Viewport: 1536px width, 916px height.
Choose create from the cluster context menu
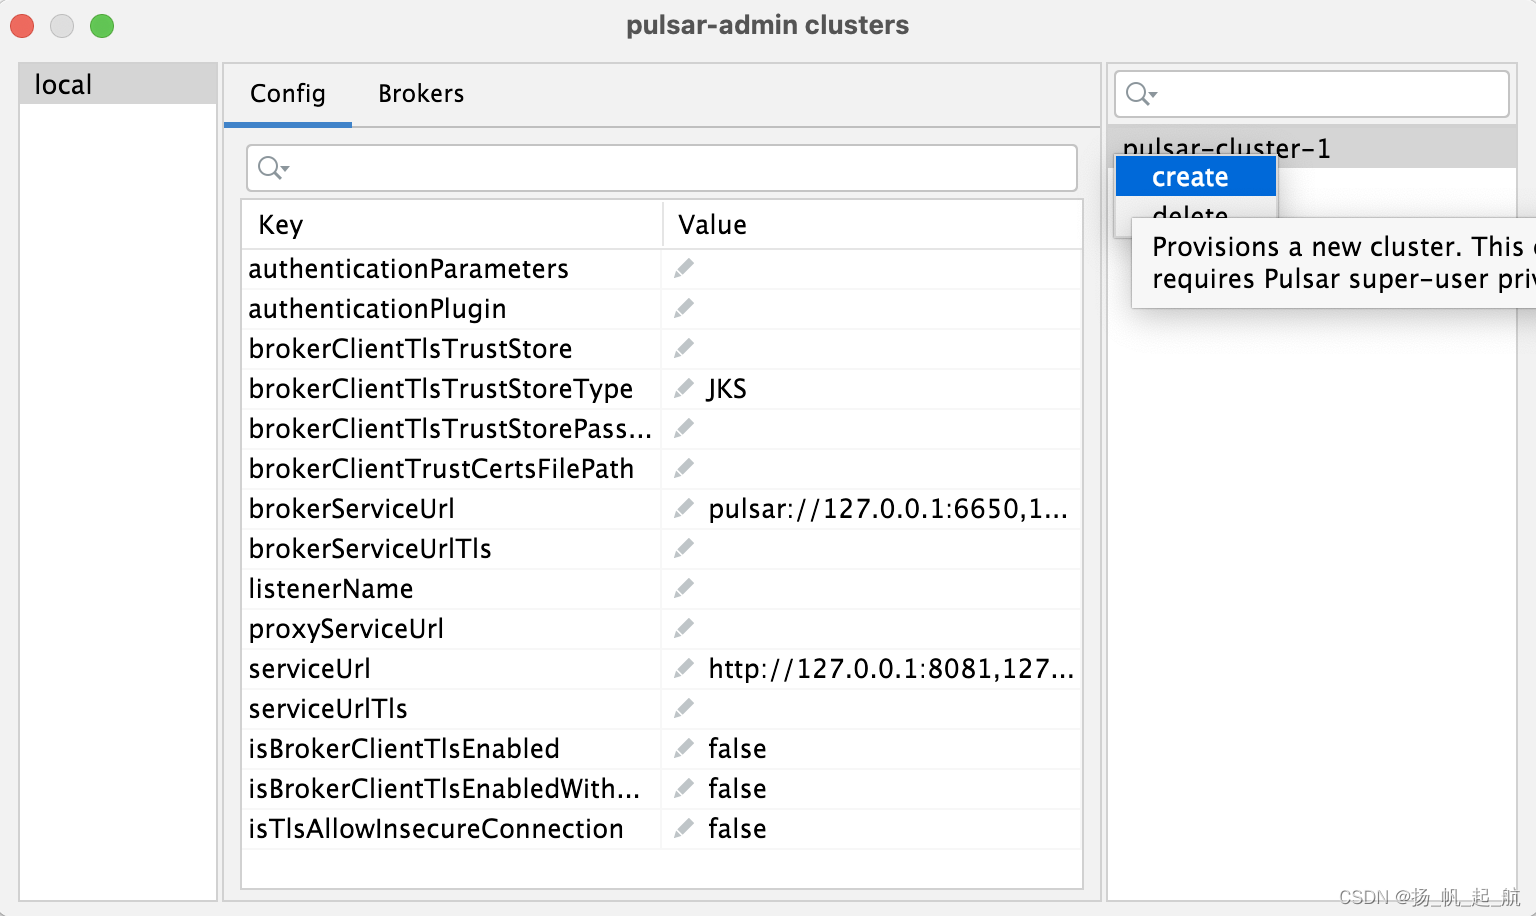(x=1190, y=176)
